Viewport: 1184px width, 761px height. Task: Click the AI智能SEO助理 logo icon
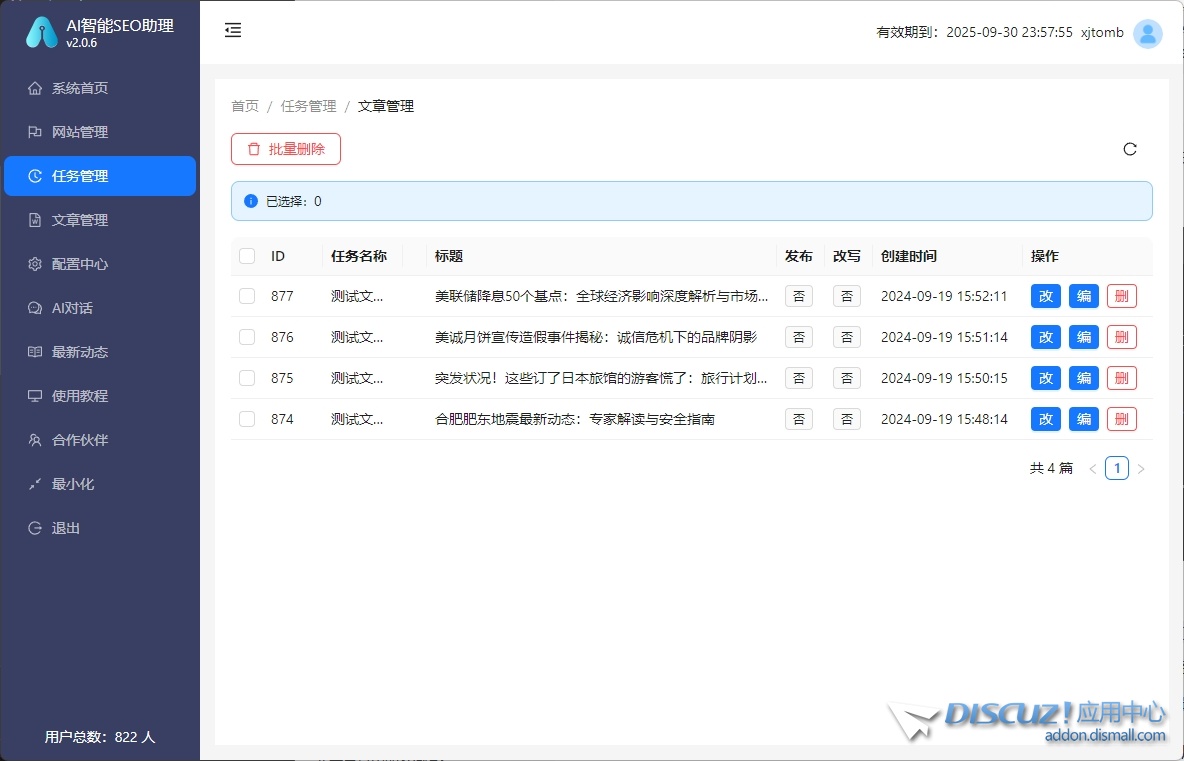point(41,33)
